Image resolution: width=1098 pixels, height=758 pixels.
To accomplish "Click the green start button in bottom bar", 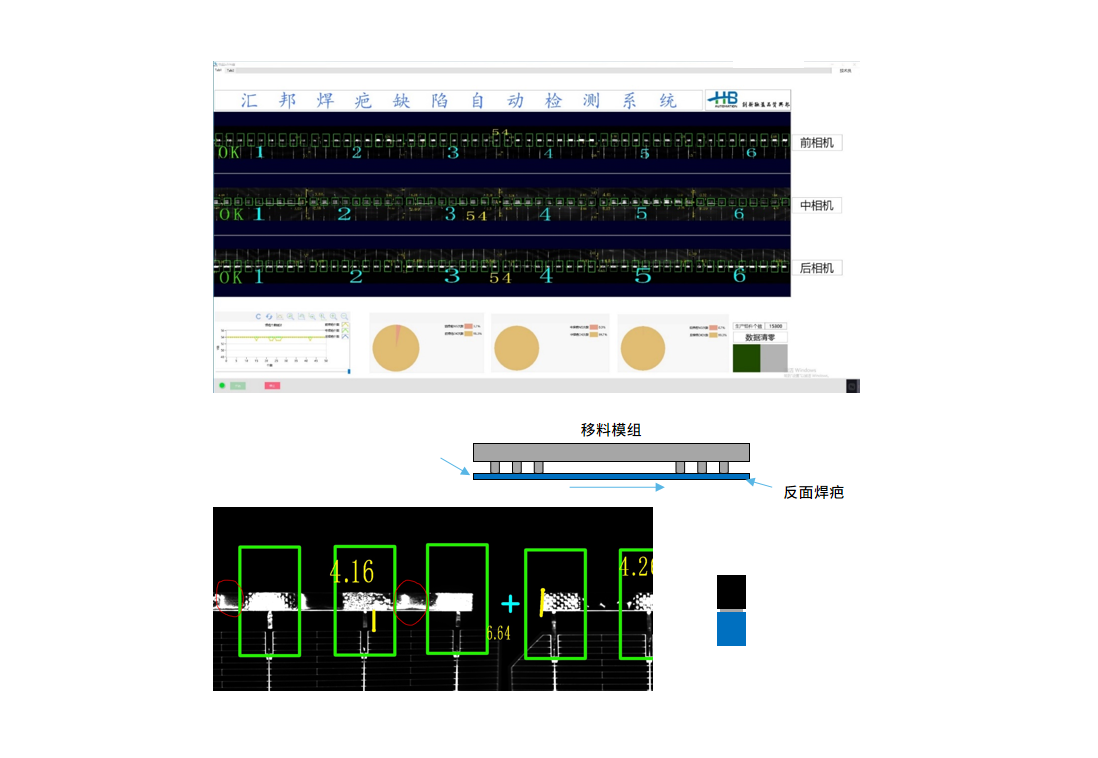I will pyautogui.click(x=238, y=385).
